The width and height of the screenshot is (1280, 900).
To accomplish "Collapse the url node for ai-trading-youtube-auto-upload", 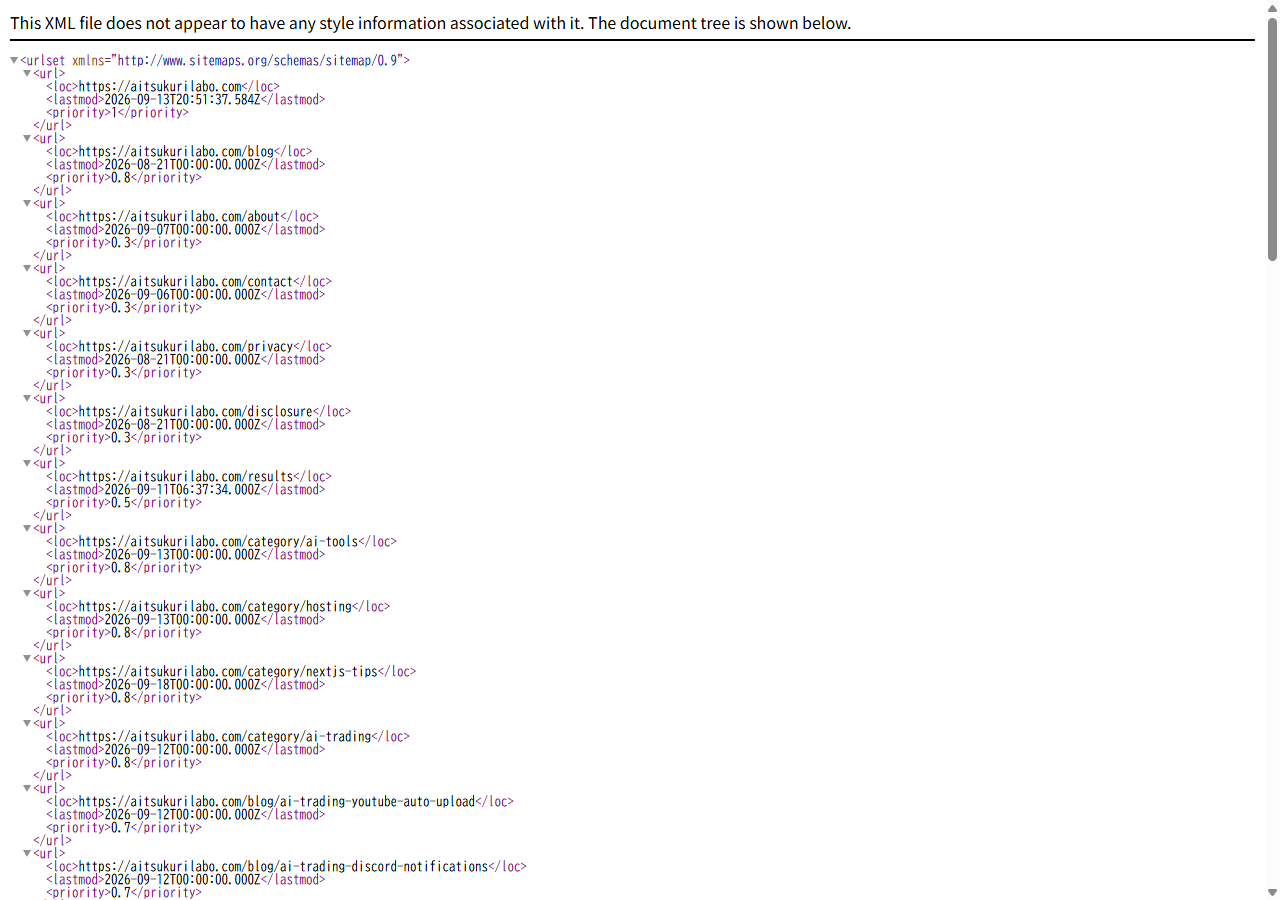I will point(27,789).
